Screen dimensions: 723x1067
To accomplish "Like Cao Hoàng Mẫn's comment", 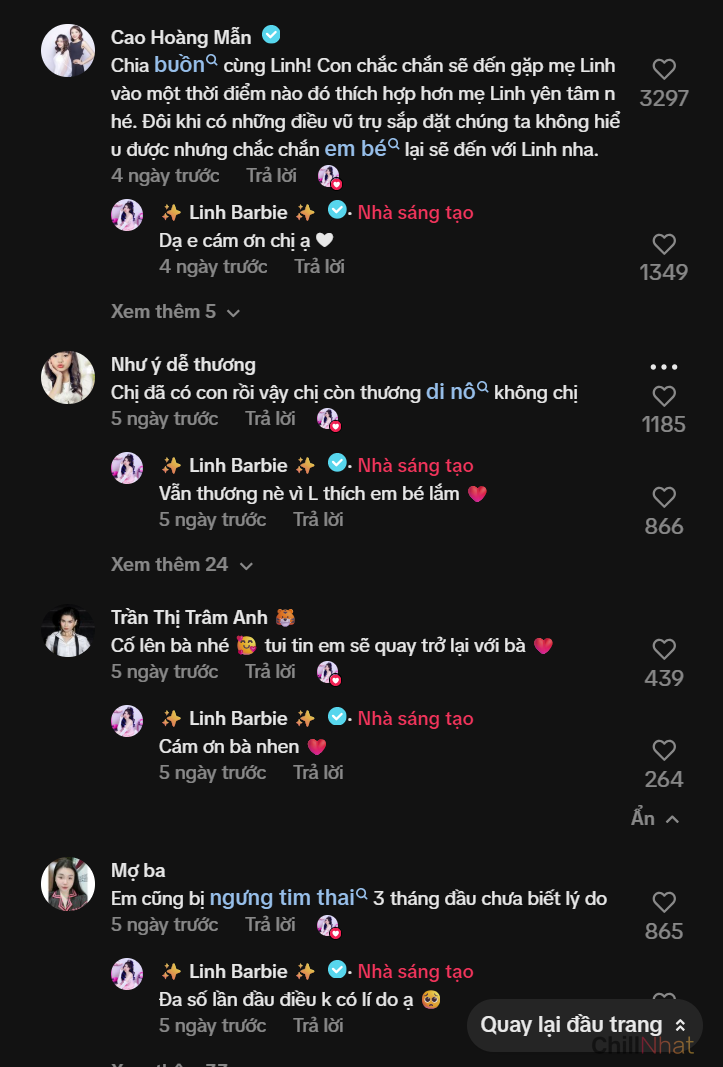I will pos(664,69).
